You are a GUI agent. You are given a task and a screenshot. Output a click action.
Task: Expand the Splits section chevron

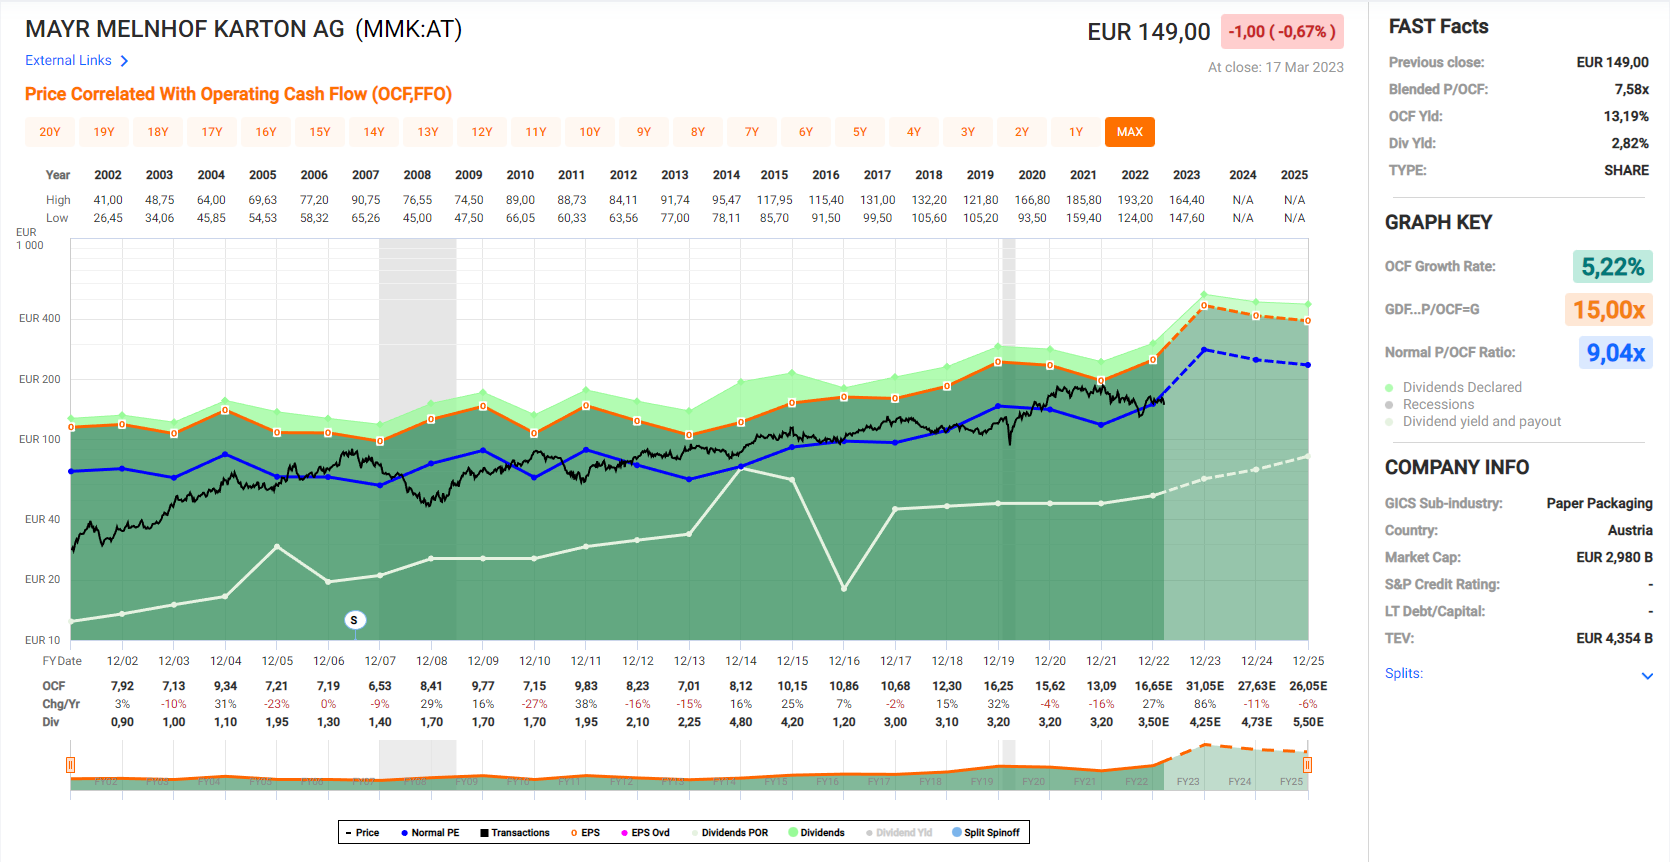(1647, 676)
